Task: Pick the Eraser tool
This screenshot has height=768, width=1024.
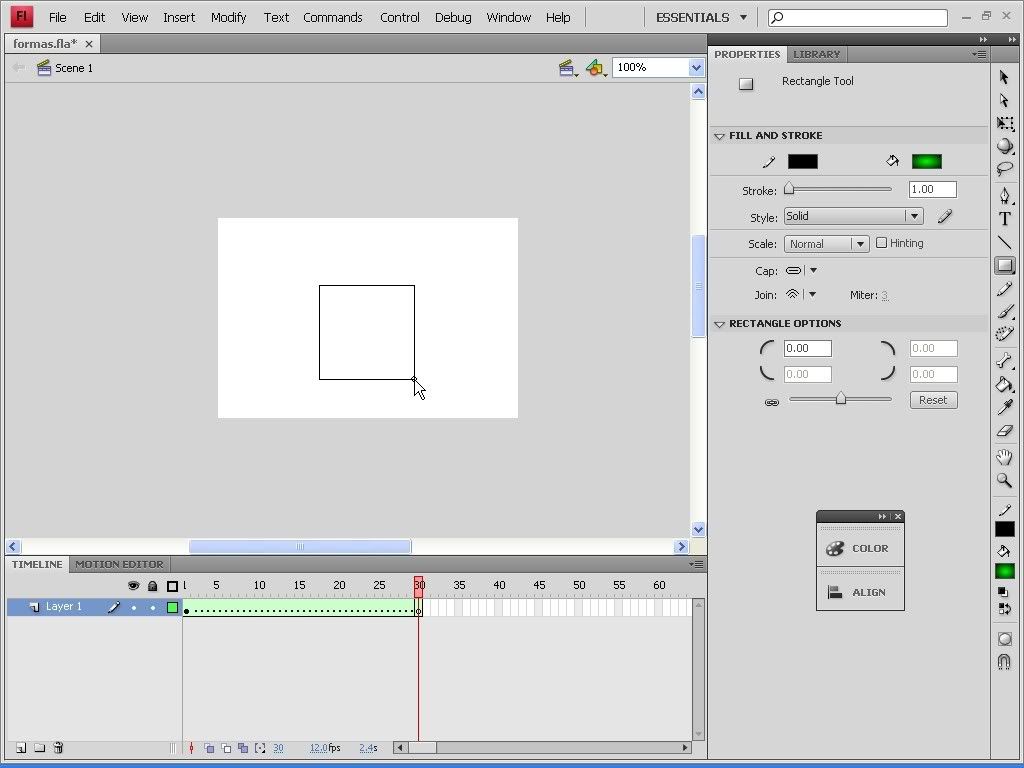Action: (x=1004, y=431)
